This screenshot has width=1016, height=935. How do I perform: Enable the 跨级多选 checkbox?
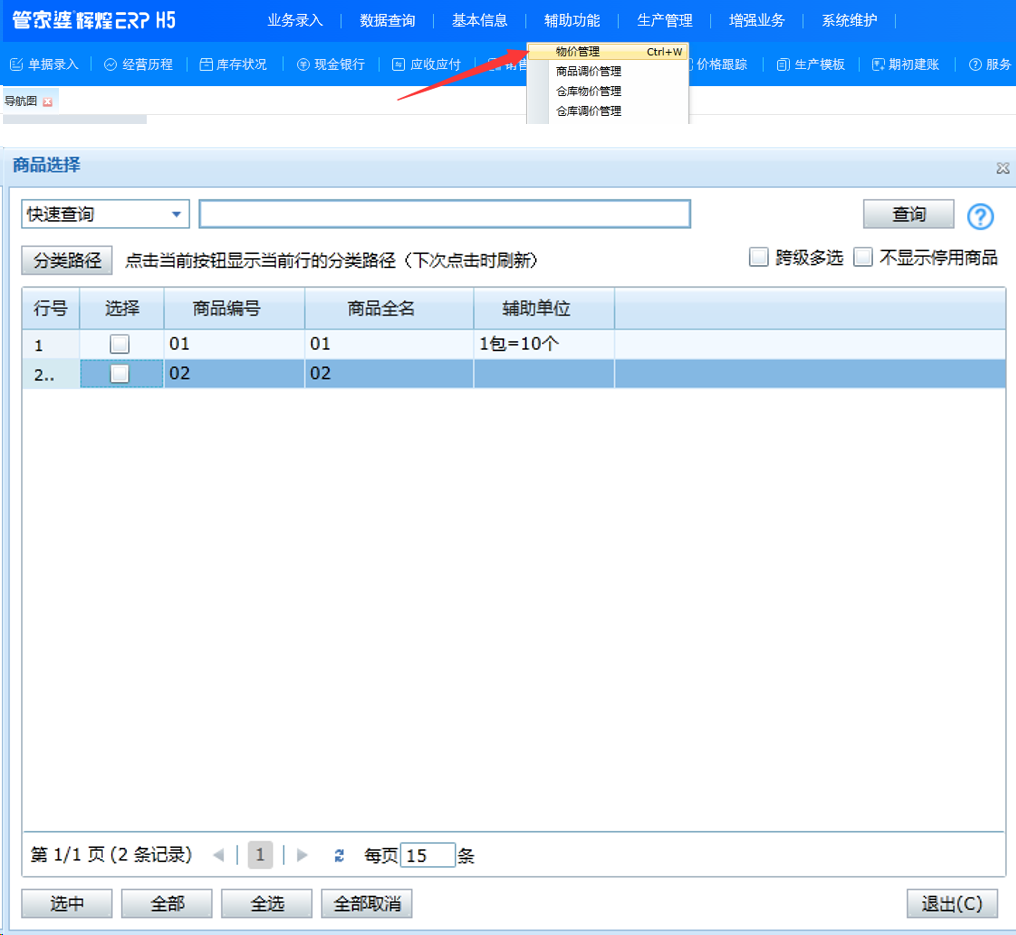[759, 257]
